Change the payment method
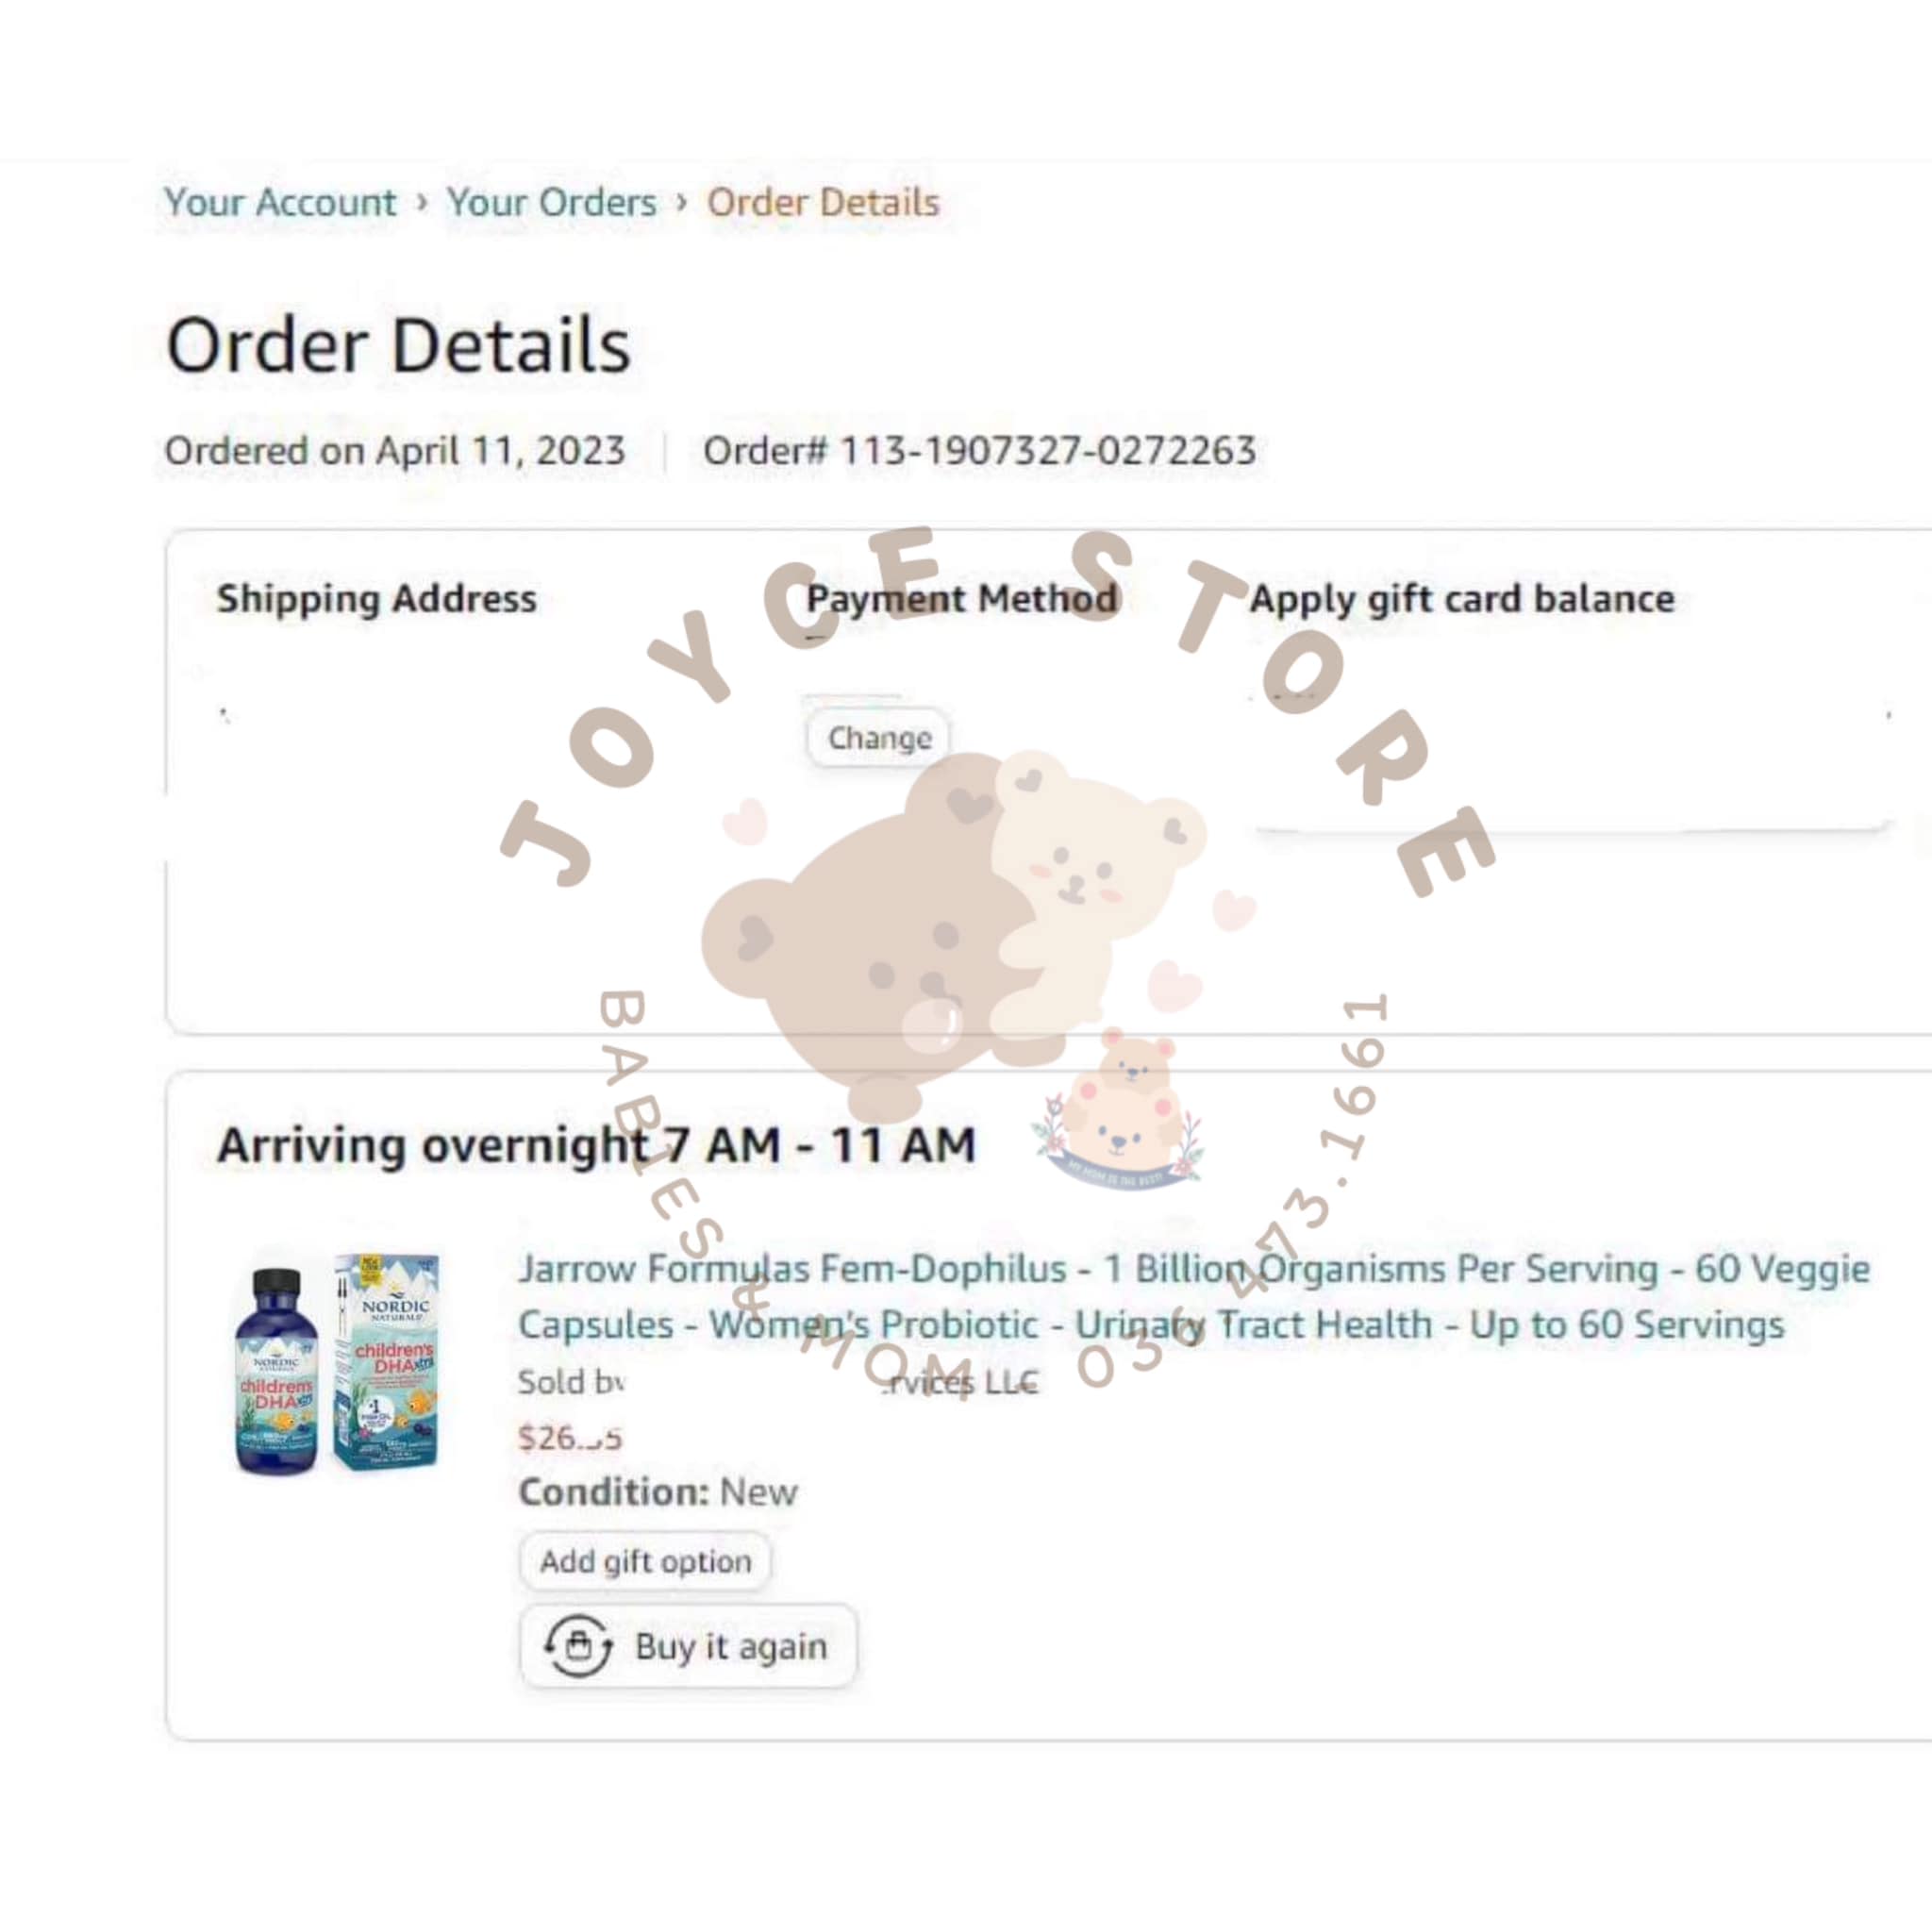The height and width of the screenshot is (1932, 1932). [x=878, y=738]
